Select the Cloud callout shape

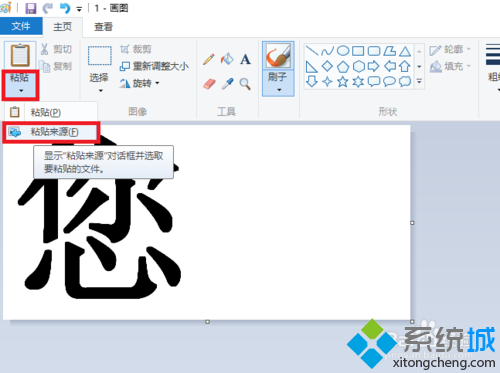pos(405,82)
